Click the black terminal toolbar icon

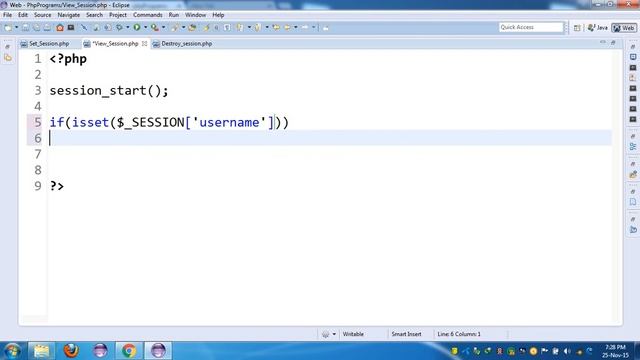click(x=71, y=28)
